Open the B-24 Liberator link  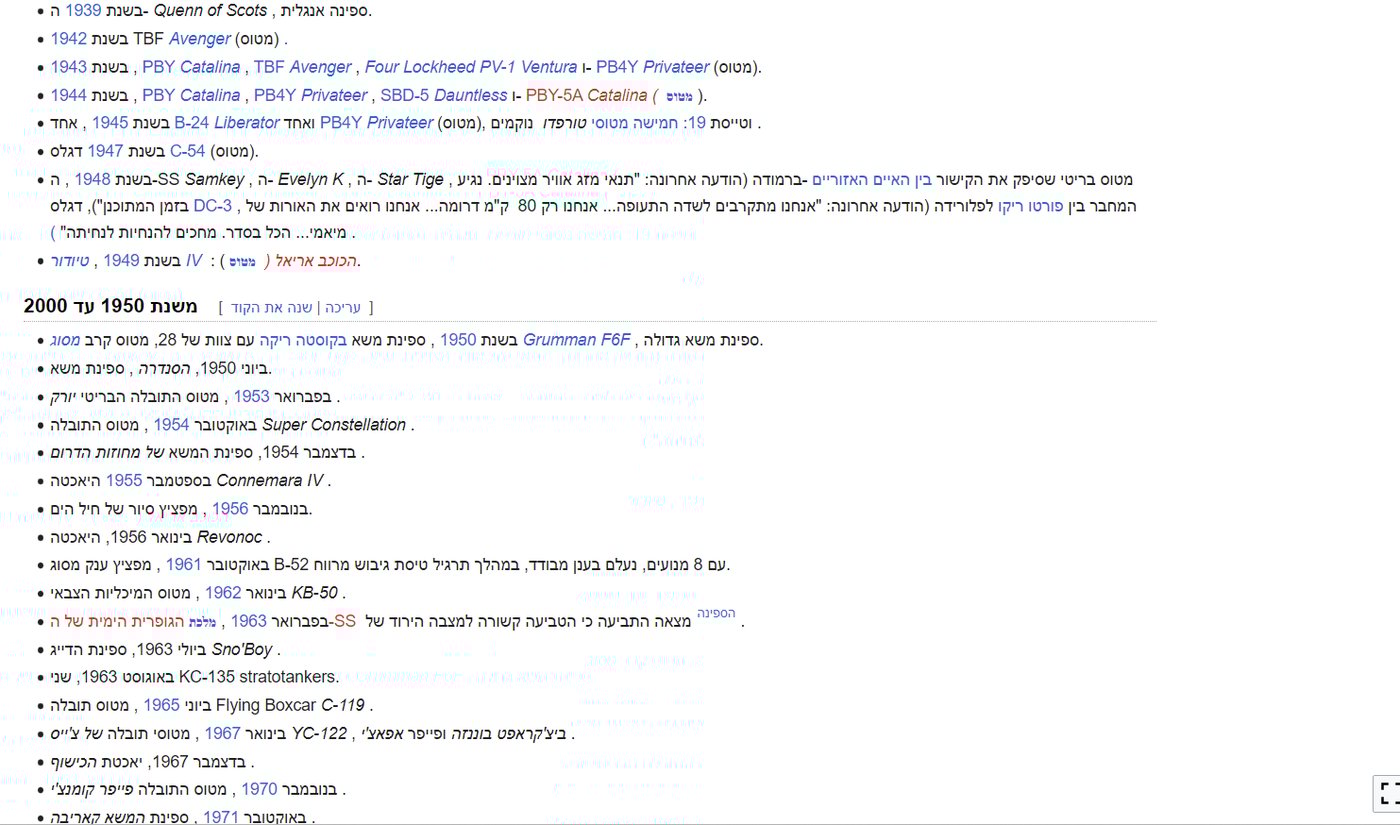click(x=227, y=123)
